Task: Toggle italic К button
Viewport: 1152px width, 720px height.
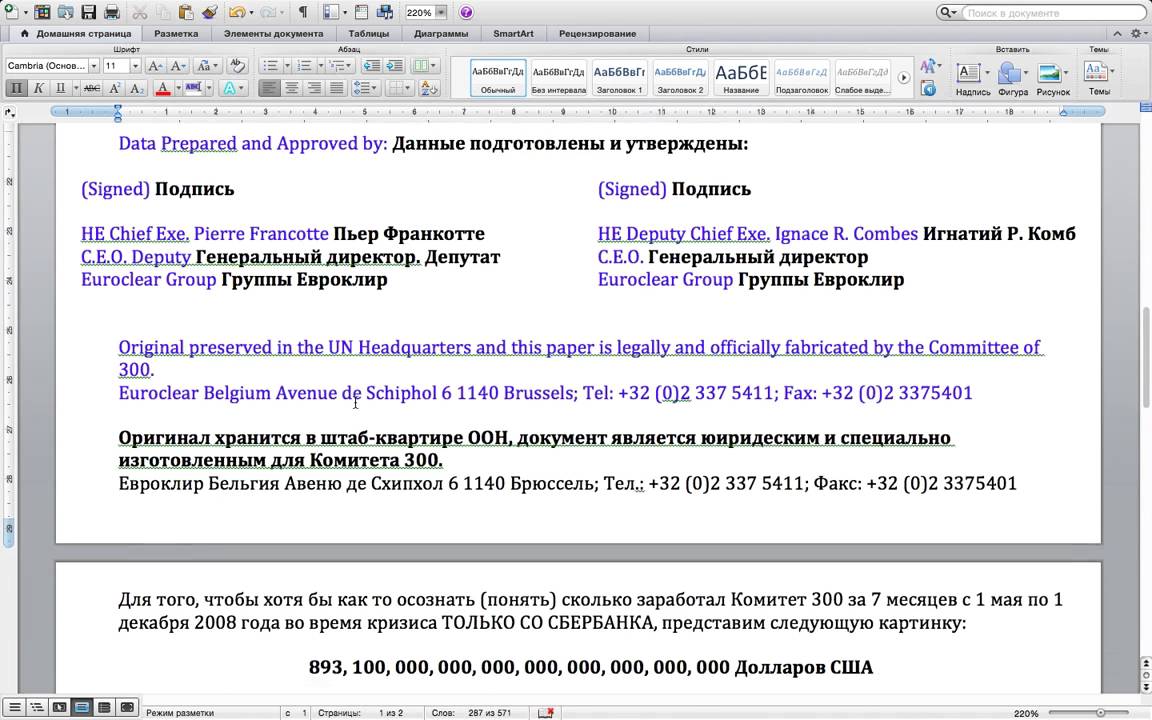Action: tap(39, 88)
